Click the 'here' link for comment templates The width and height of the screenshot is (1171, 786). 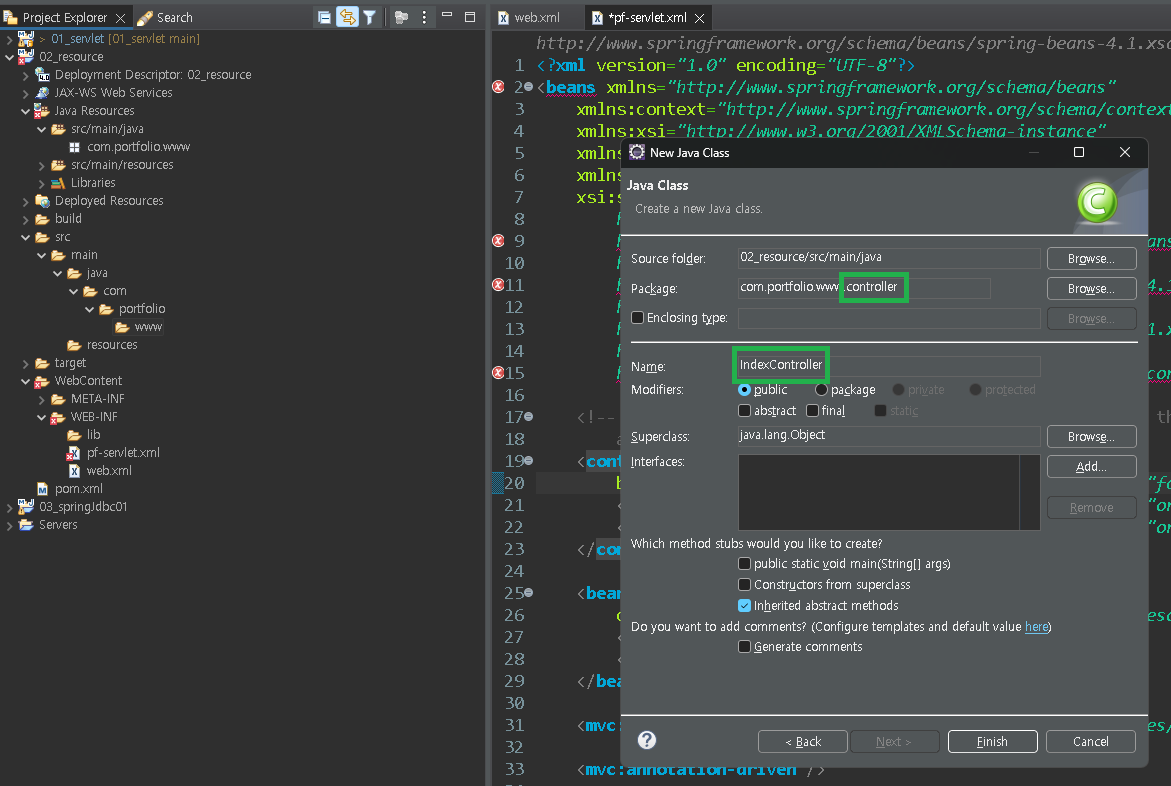point(1036,627)
